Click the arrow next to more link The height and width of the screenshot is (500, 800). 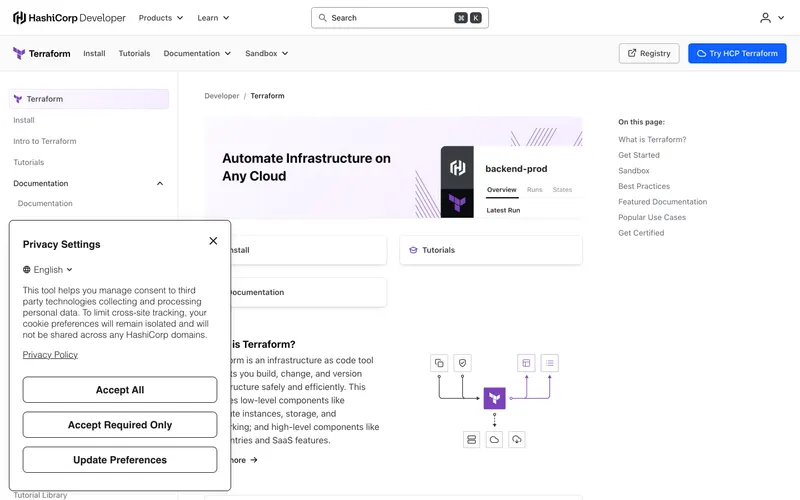pyautogui.click(x=254, y=460)
